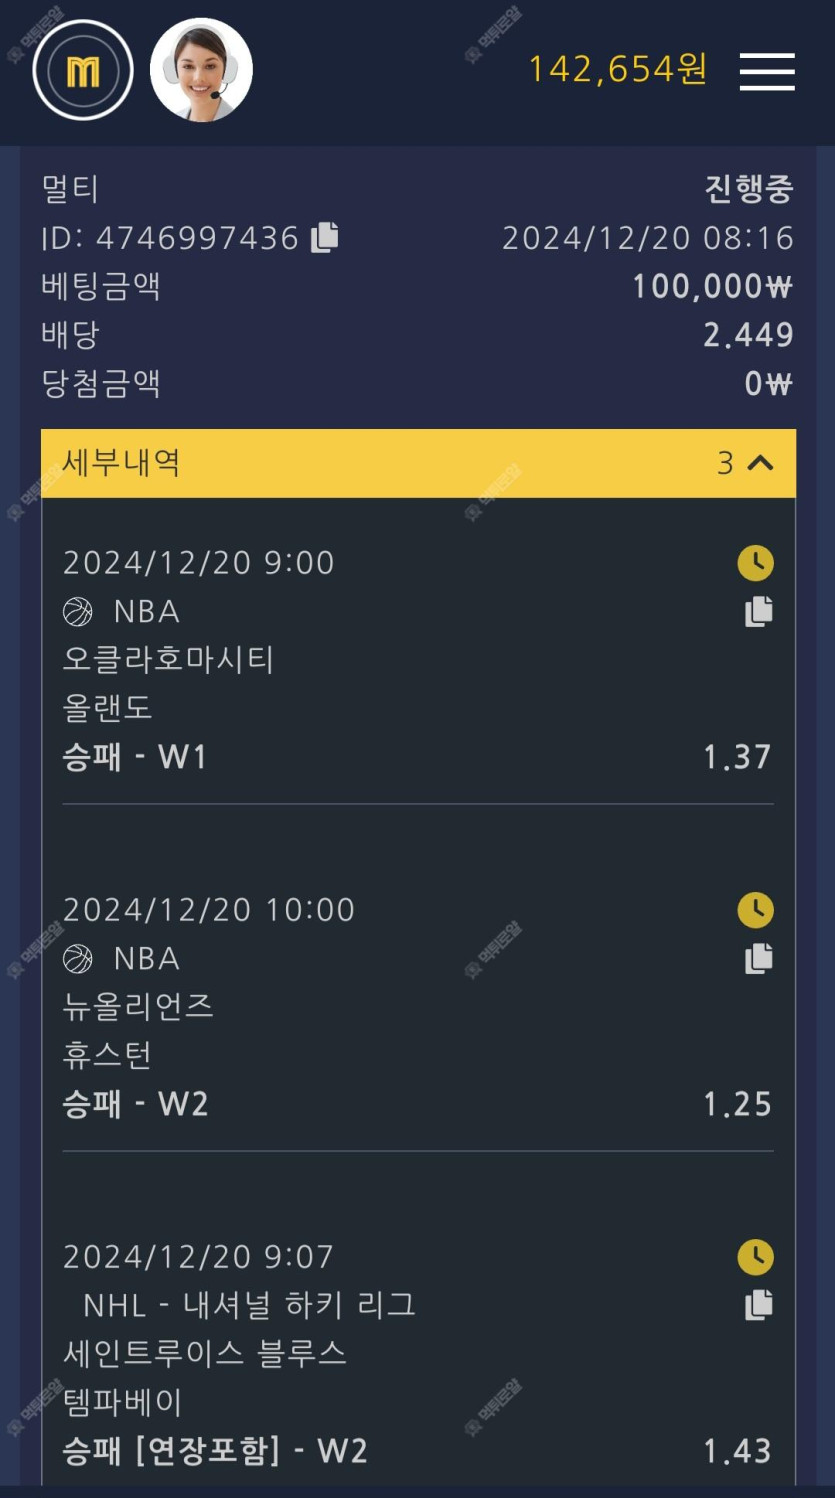The width and height of the screenshot is (835, 1498).
Task: Click the gold M logo icon
Action: pos(83,71)
